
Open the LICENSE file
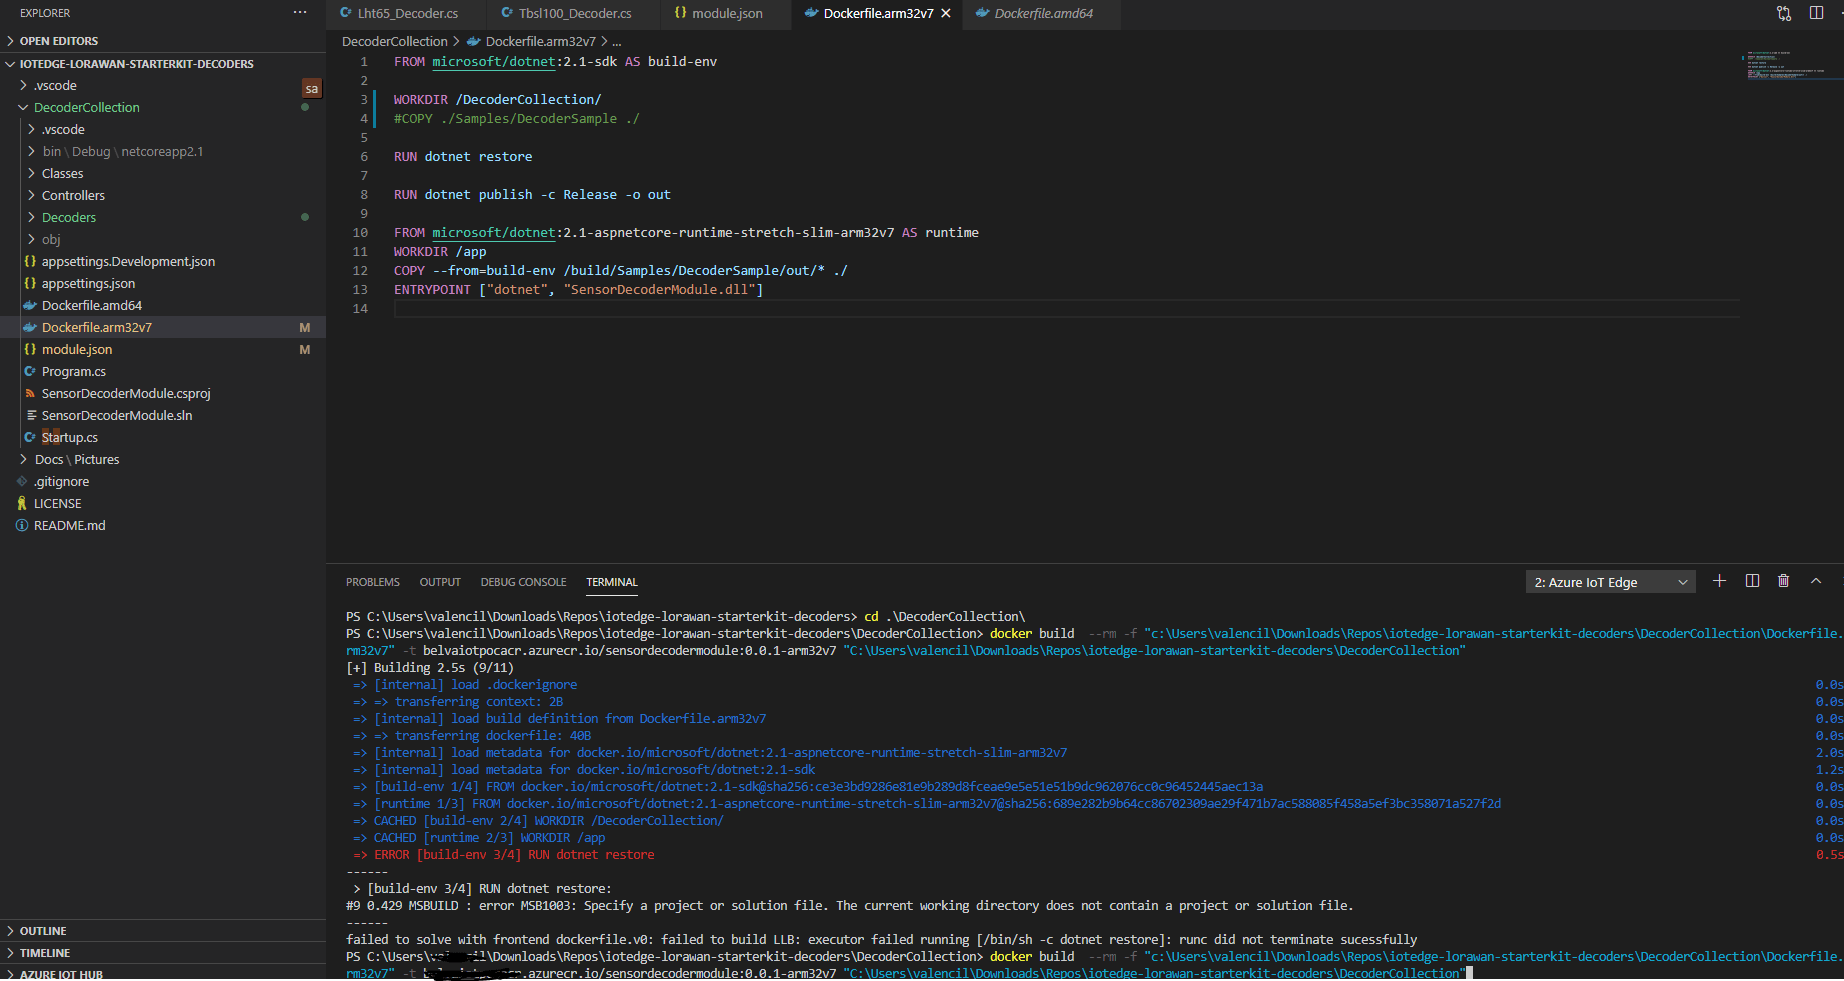[x=163, y=503]
